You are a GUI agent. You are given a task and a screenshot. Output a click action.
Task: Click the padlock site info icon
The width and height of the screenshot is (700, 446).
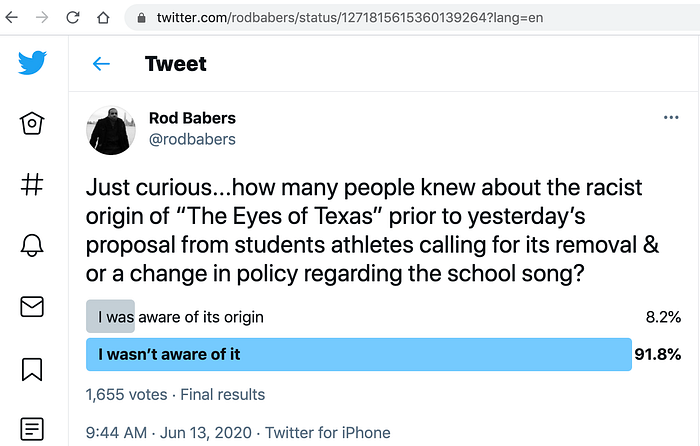tap(142, 17)
